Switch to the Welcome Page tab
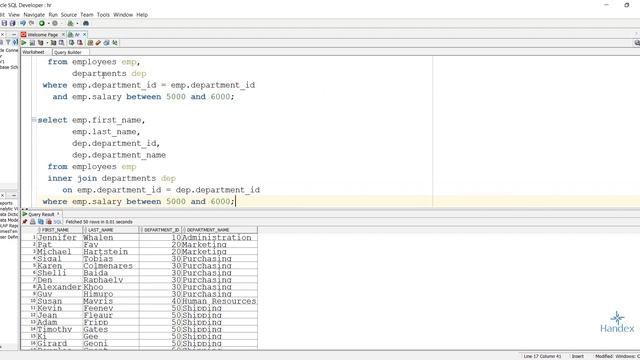This screenshot has height=360, width=640. pos(42,35)
